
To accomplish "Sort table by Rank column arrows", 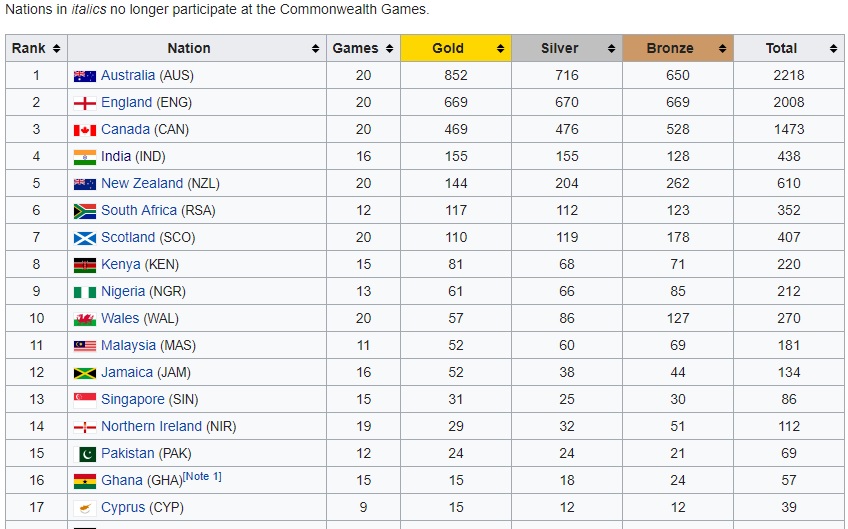I will [56, 49].
